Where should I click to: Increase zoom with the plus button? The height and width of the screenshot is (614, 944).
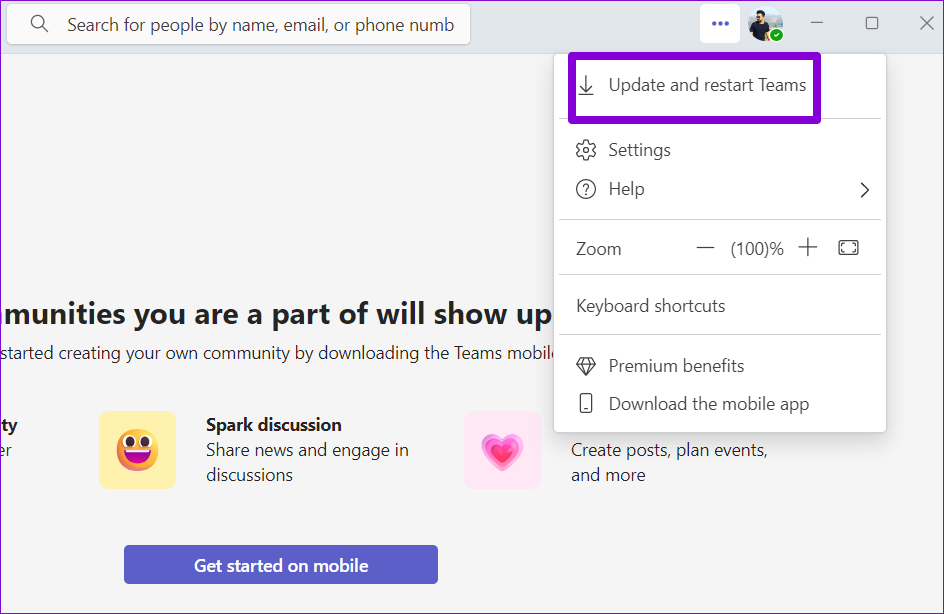(808, 247)
